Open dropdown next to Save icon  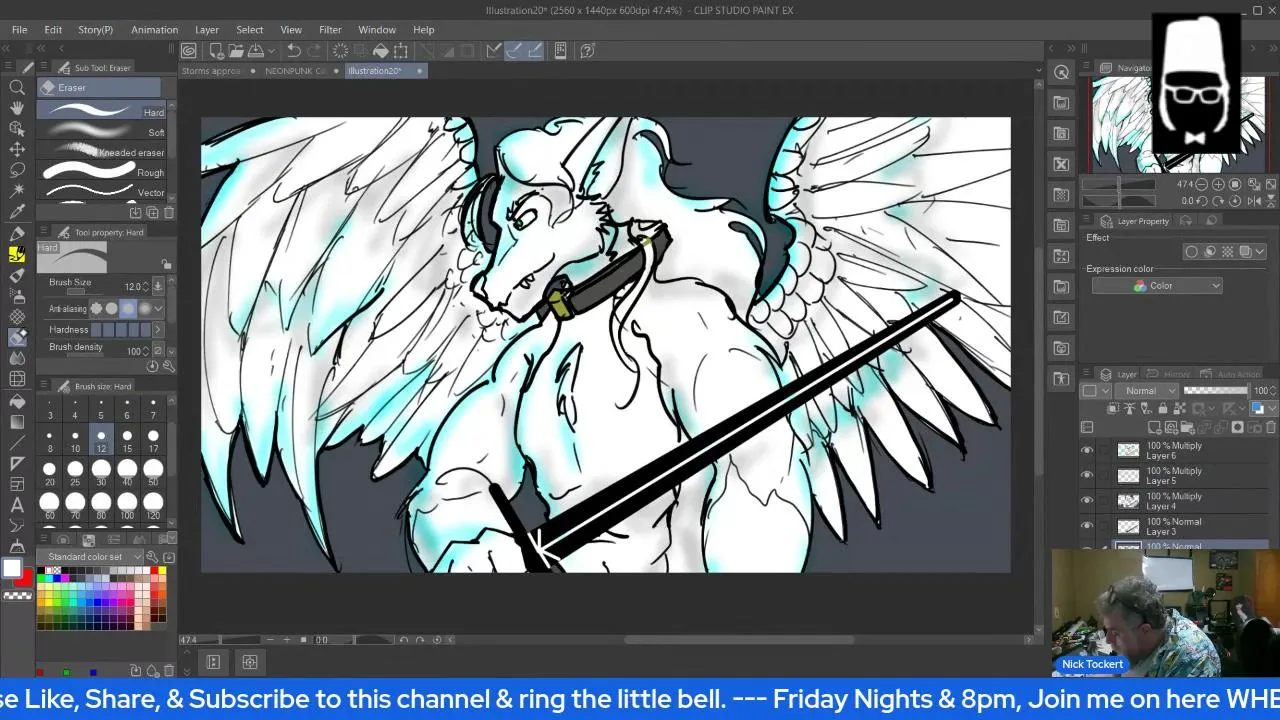click(272, 50)
